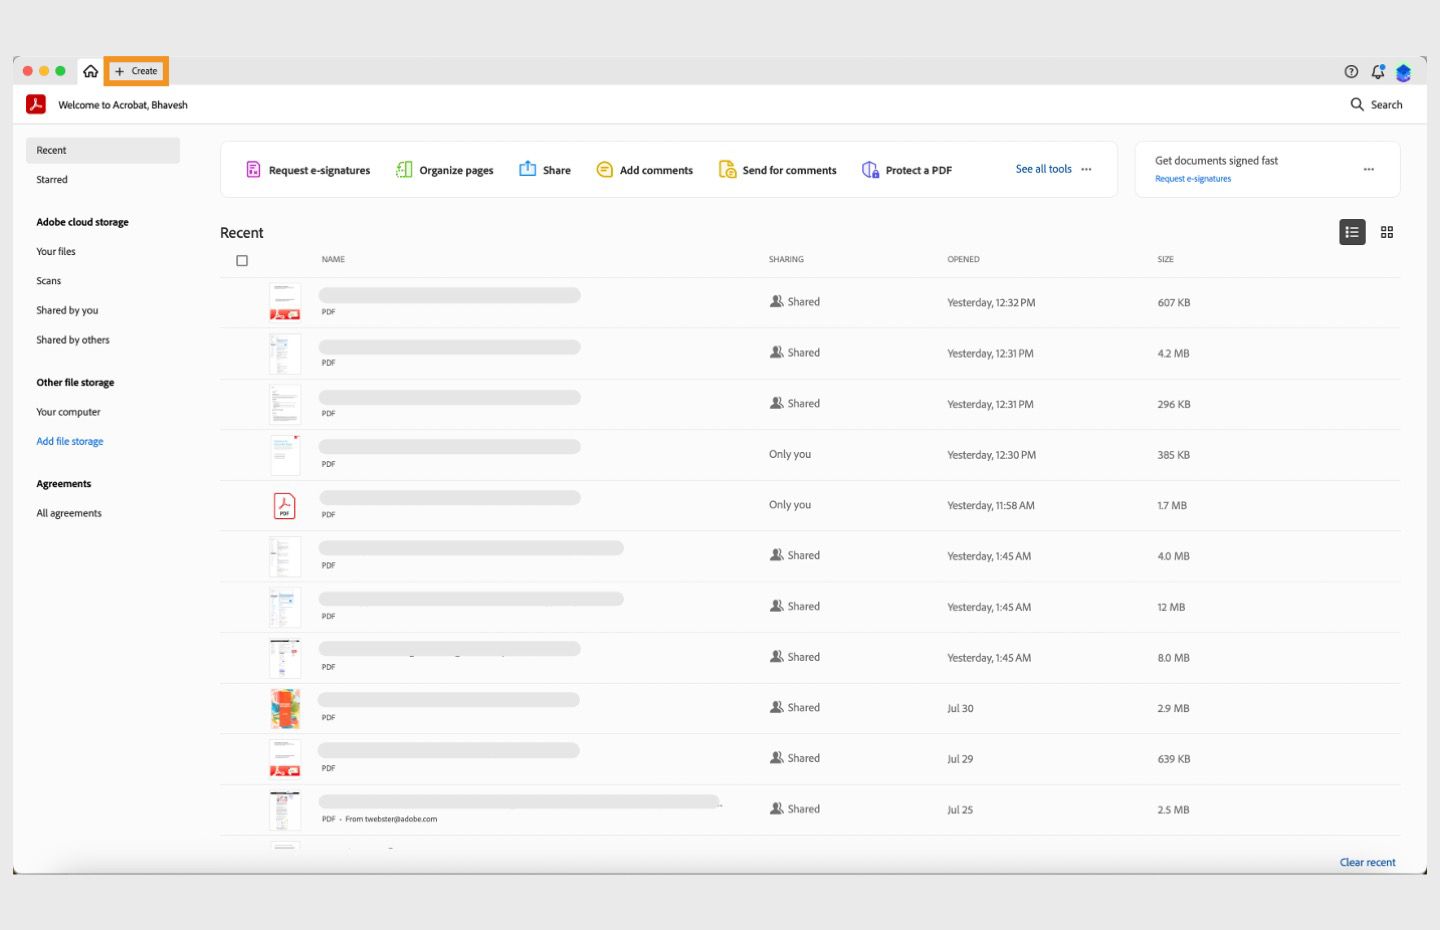Open the Request e-signatures tool icon

[x=253, y=169]
